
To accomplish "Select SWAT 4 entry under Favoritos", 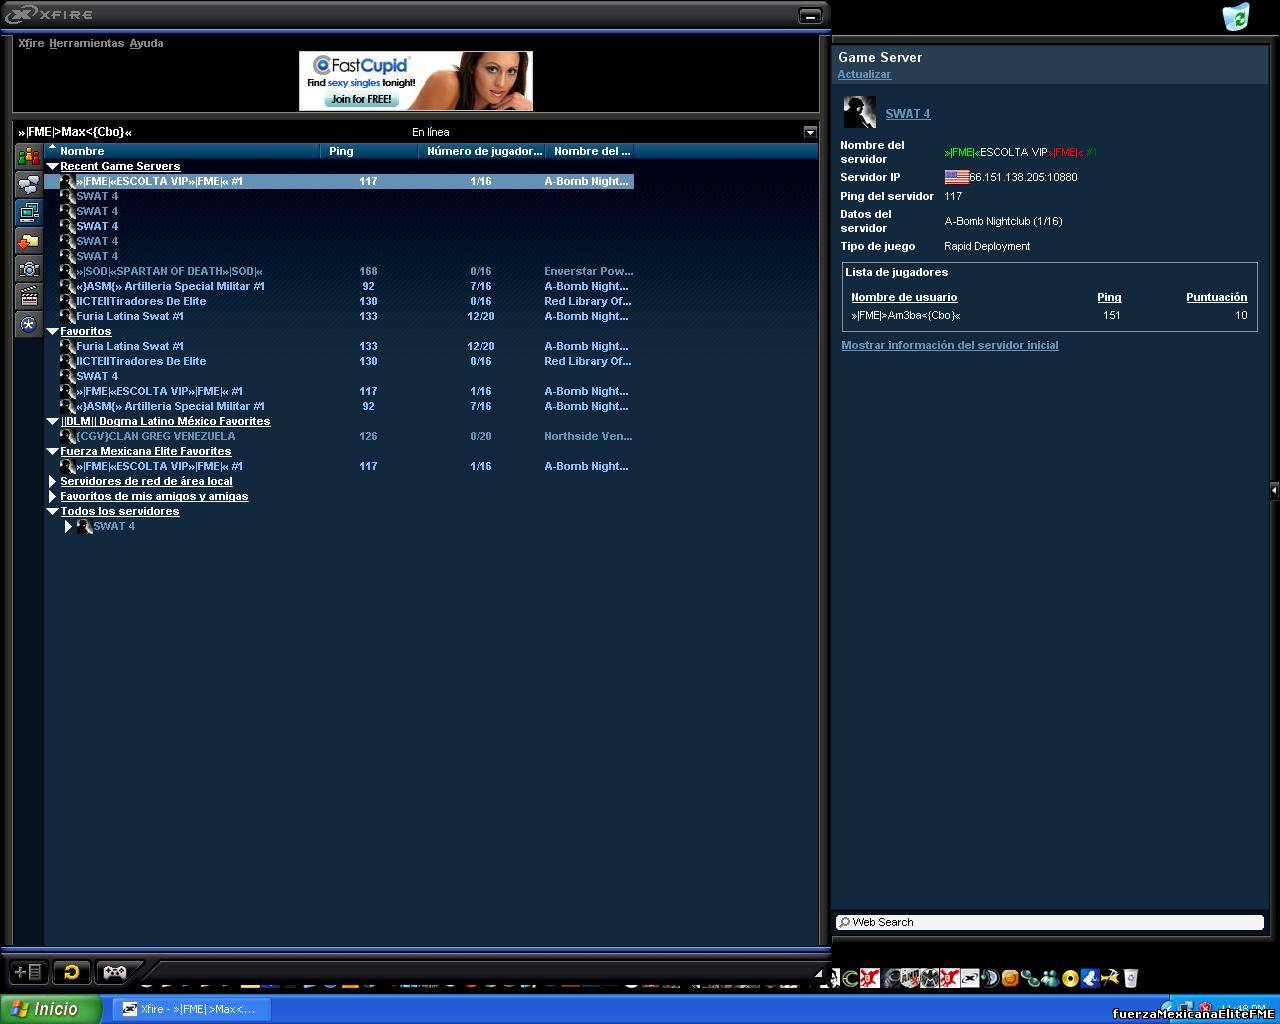I will click(x=340, y=376).
